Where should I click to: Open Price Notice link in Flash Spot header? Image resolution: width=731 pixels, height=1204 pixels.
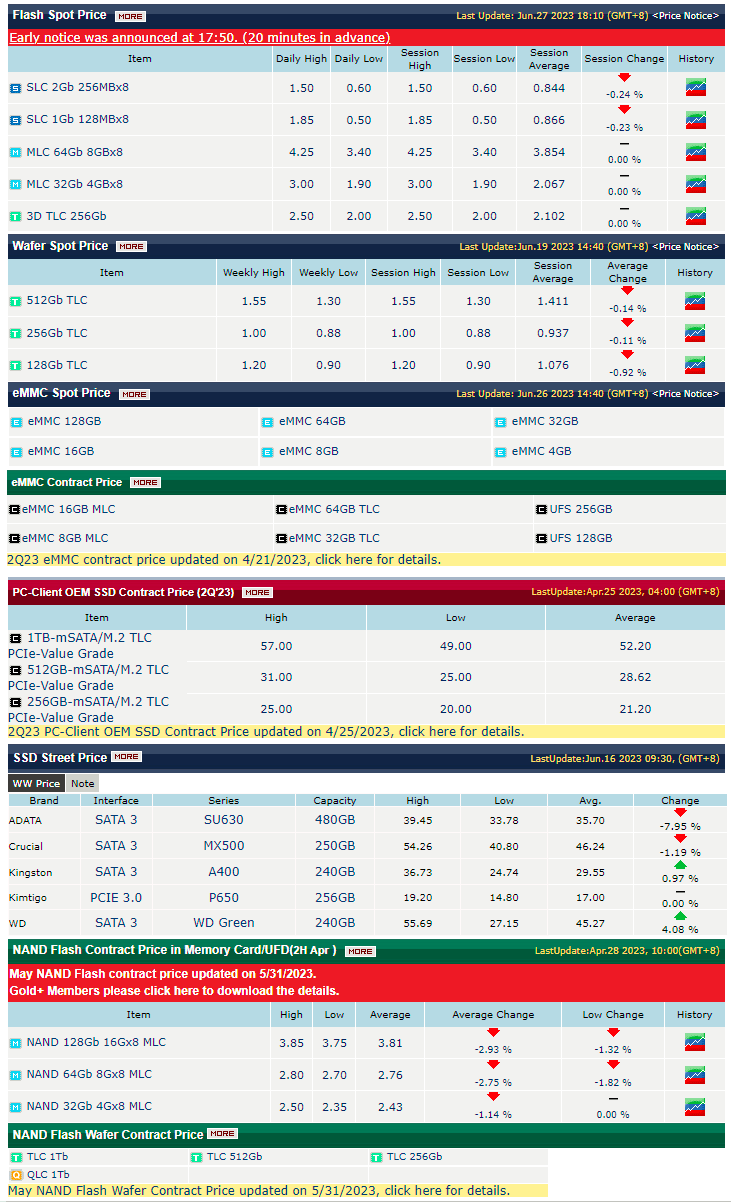685,16
